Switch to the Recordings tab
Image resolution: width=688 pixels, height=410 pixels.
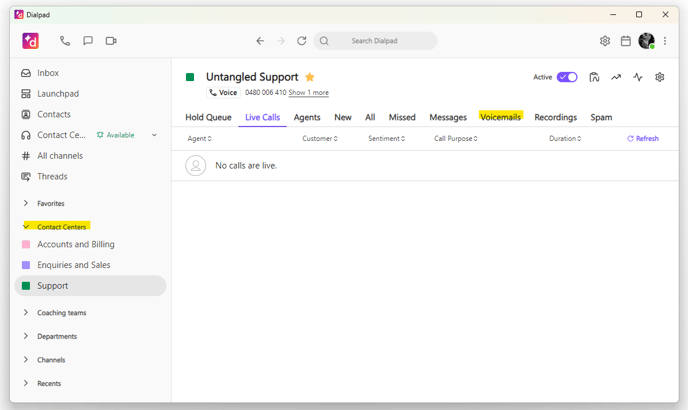(x=555, y=117)
